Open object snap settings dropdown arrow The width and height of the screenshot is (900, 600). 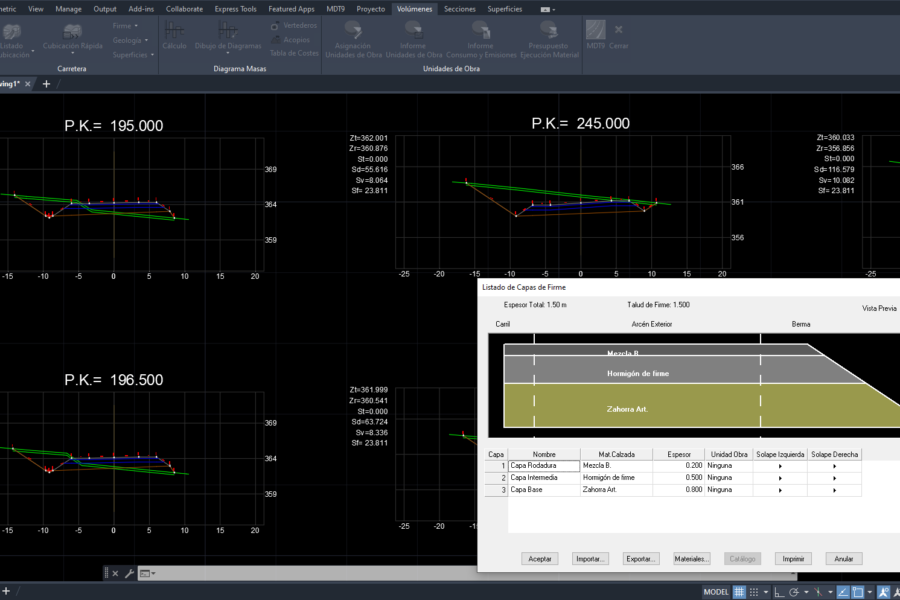(870, 592)
